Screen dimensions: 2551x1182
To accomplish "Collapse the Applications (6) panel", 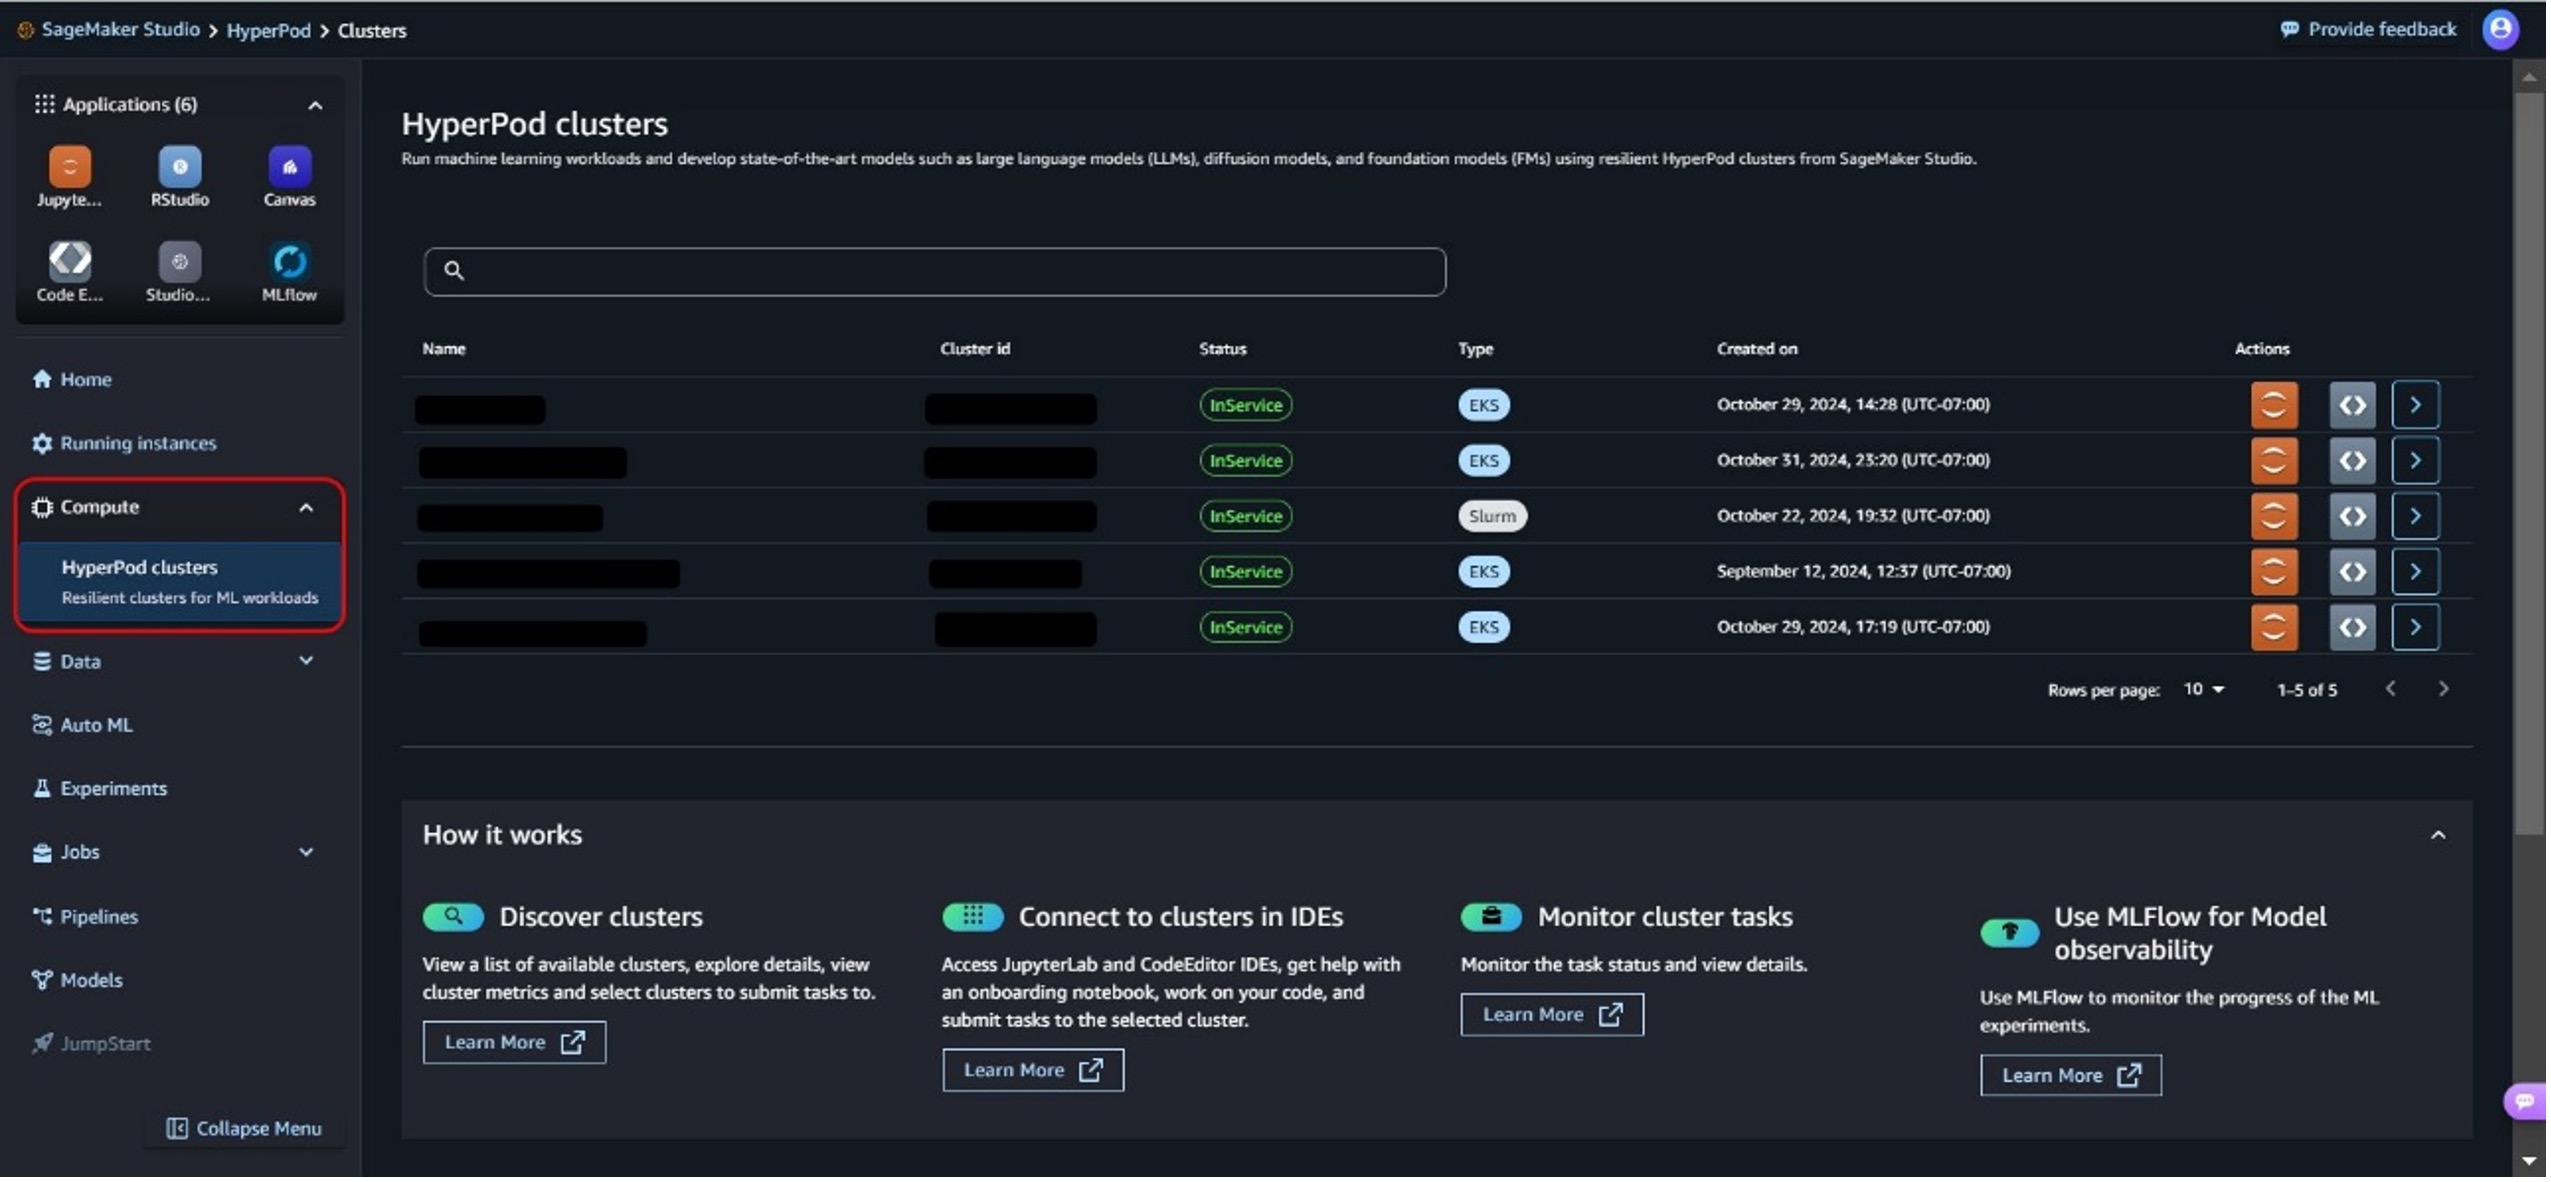I will pyautogui.click(x=316, y=105).
